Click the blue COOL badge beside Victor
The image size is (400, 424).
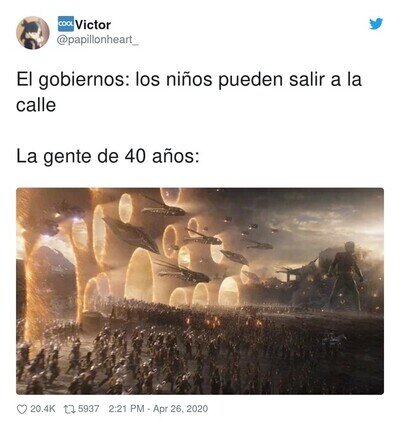pos(66,24)
